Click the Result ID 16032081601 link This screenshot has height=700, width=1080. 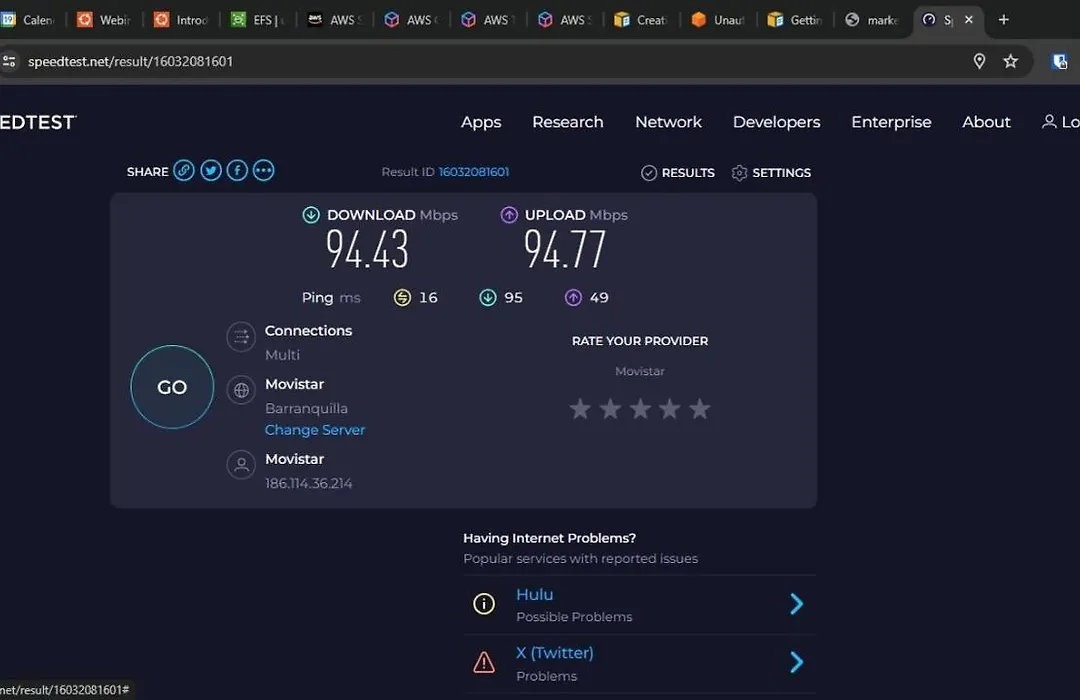tap(474, 172)
